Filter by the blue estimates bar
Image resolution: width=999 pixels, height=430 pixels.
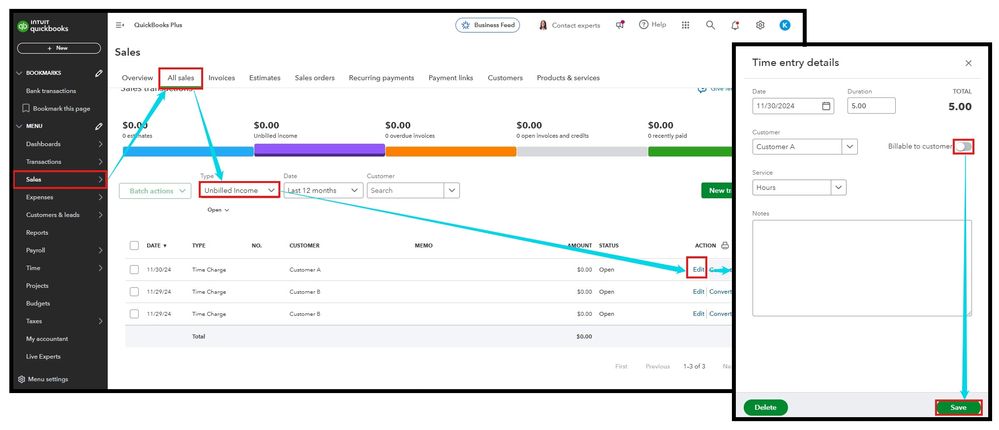(x=188, y=151)
